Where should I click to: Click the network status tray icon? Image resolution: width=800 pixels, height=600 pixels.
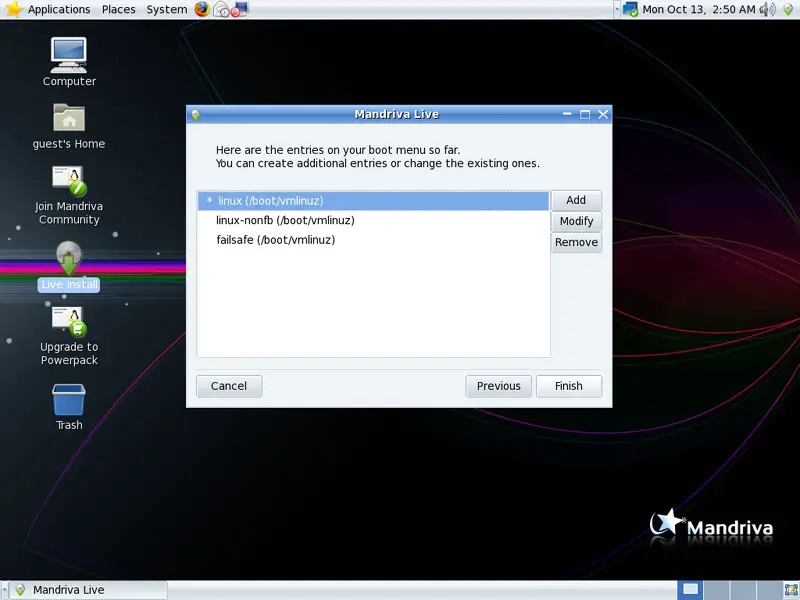tap(630, 9)
